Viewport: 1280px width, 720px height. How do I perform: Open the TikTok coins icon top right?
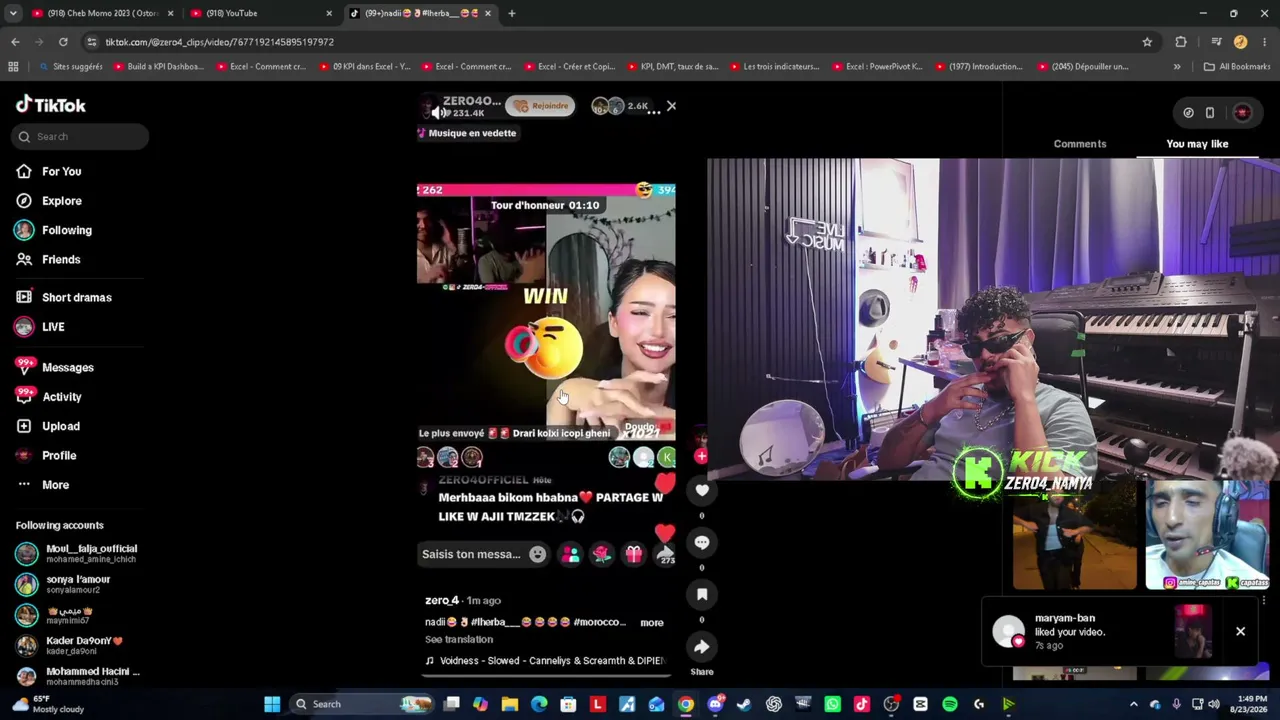(1188, 113)
